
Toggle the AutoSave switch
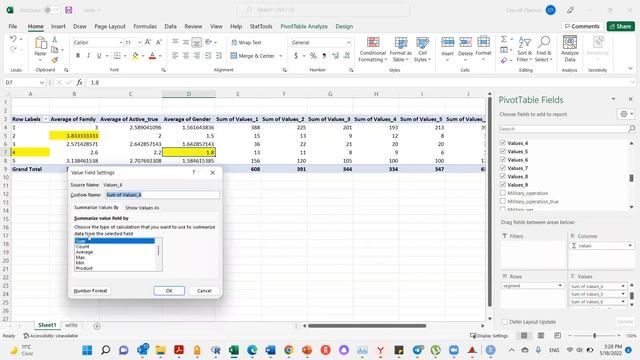click(51, 10)
